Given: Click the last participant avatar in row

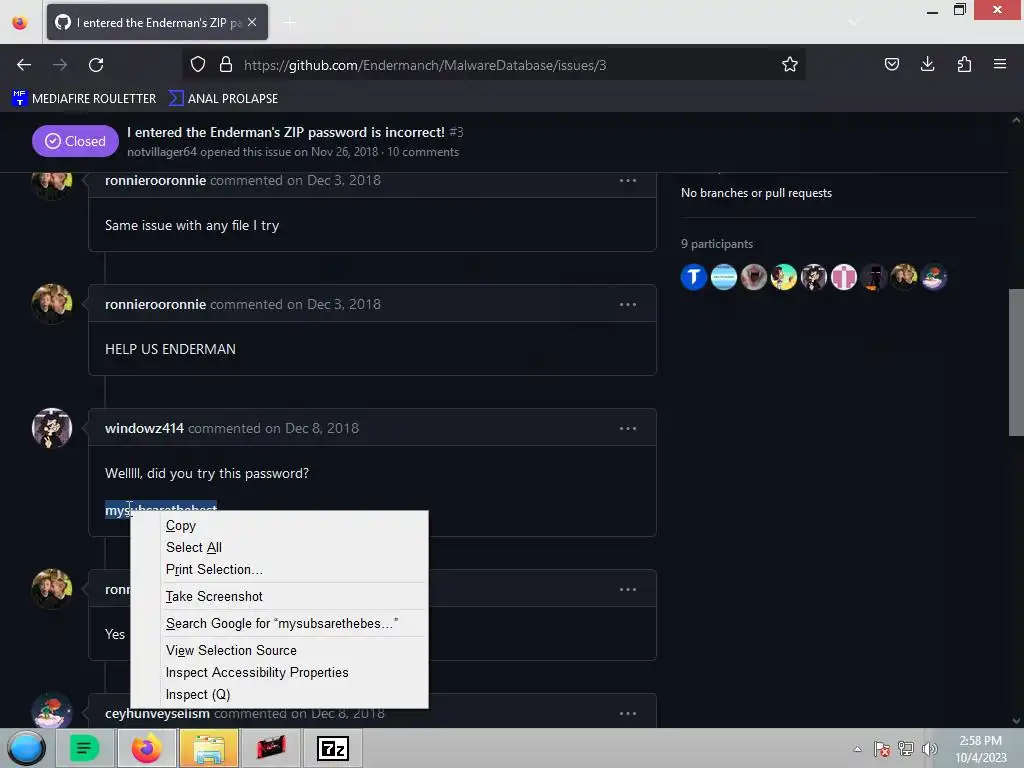Looking at the screenshot, I should (934, 277).
